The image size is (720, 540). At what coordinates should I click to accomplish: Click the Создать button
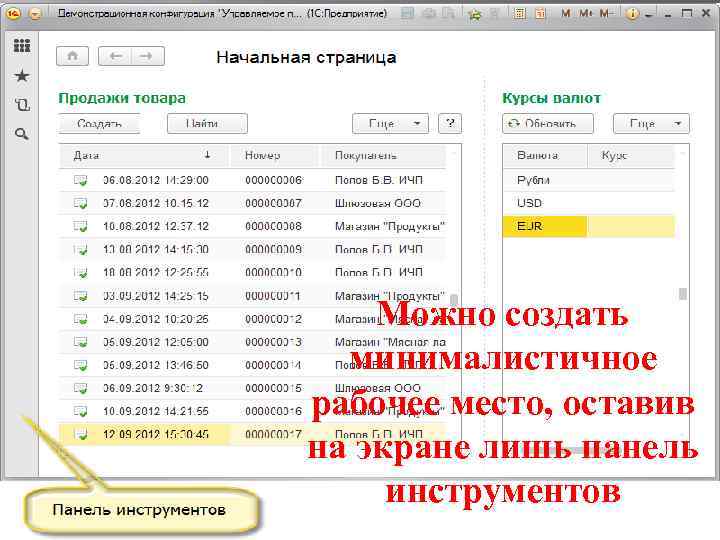(x=99, y=124)
